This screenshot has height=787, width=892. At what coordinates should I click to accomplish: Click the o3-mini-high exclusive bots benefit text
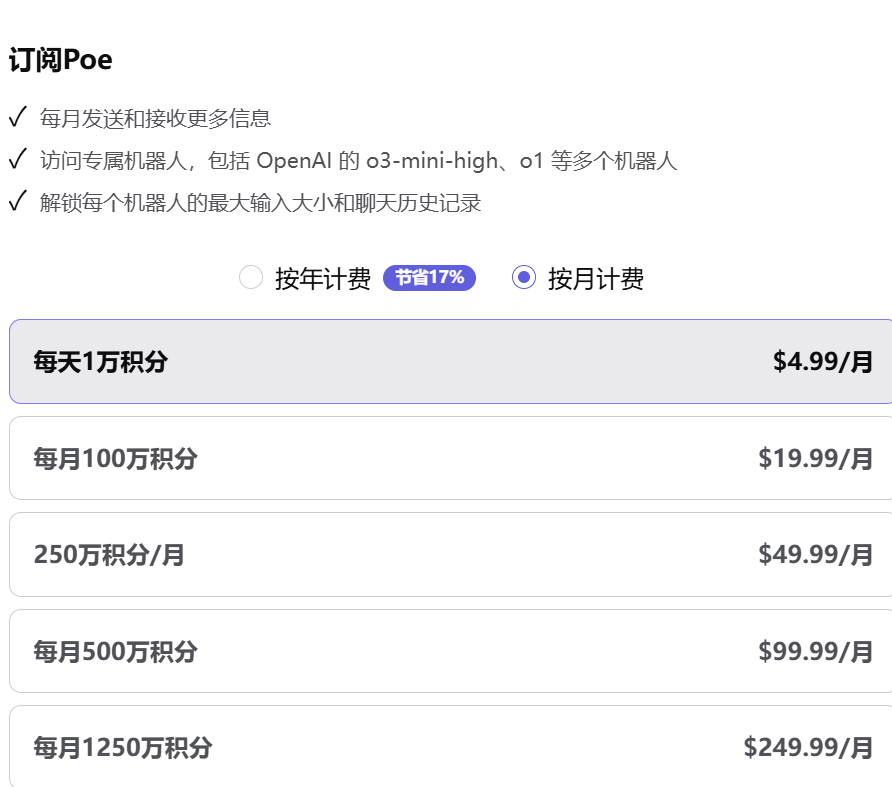pyautogui.click(x=358, y=161)
